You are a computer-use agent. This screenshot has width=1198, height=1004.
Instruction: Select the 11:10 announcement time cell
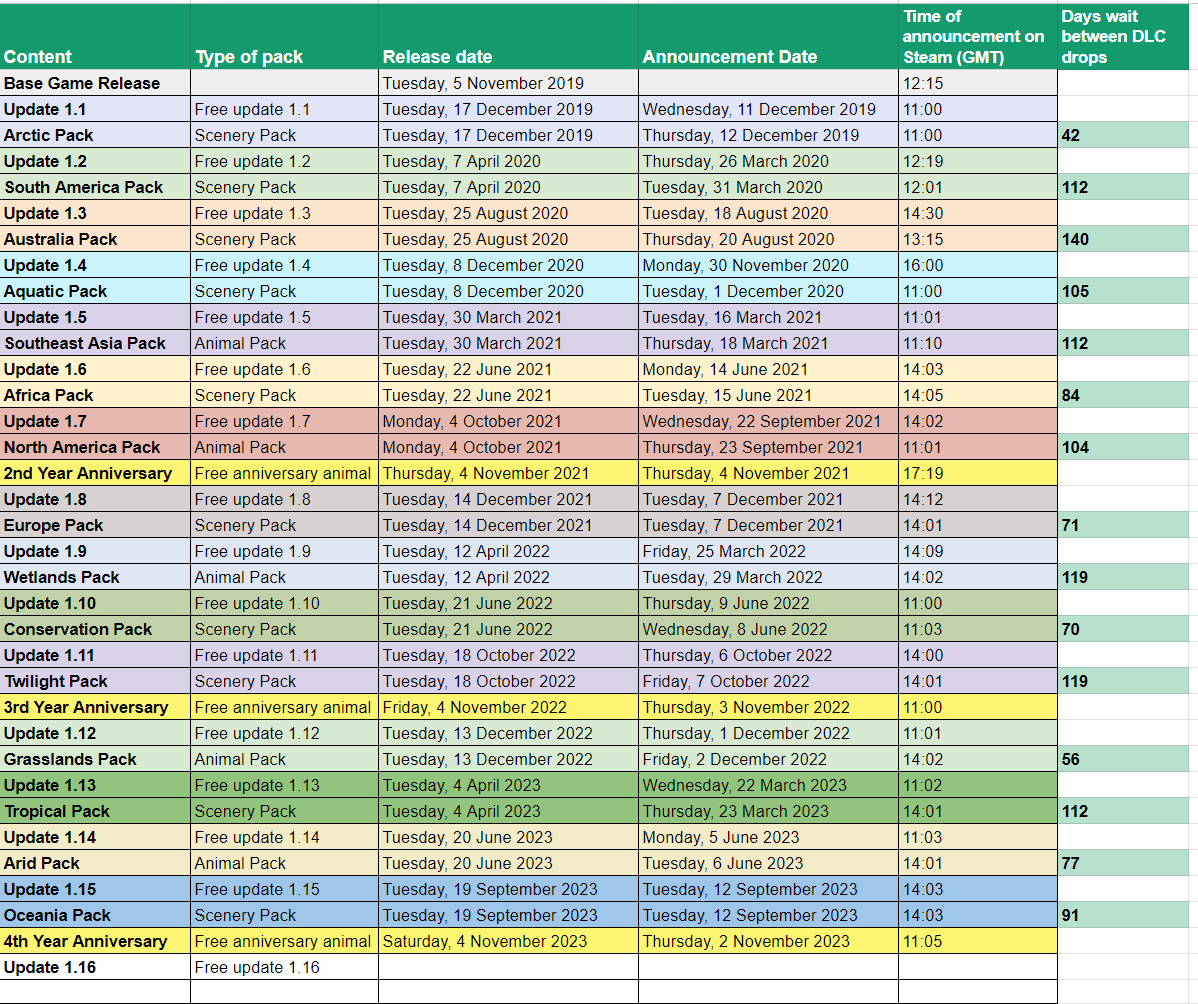point(978,343)
